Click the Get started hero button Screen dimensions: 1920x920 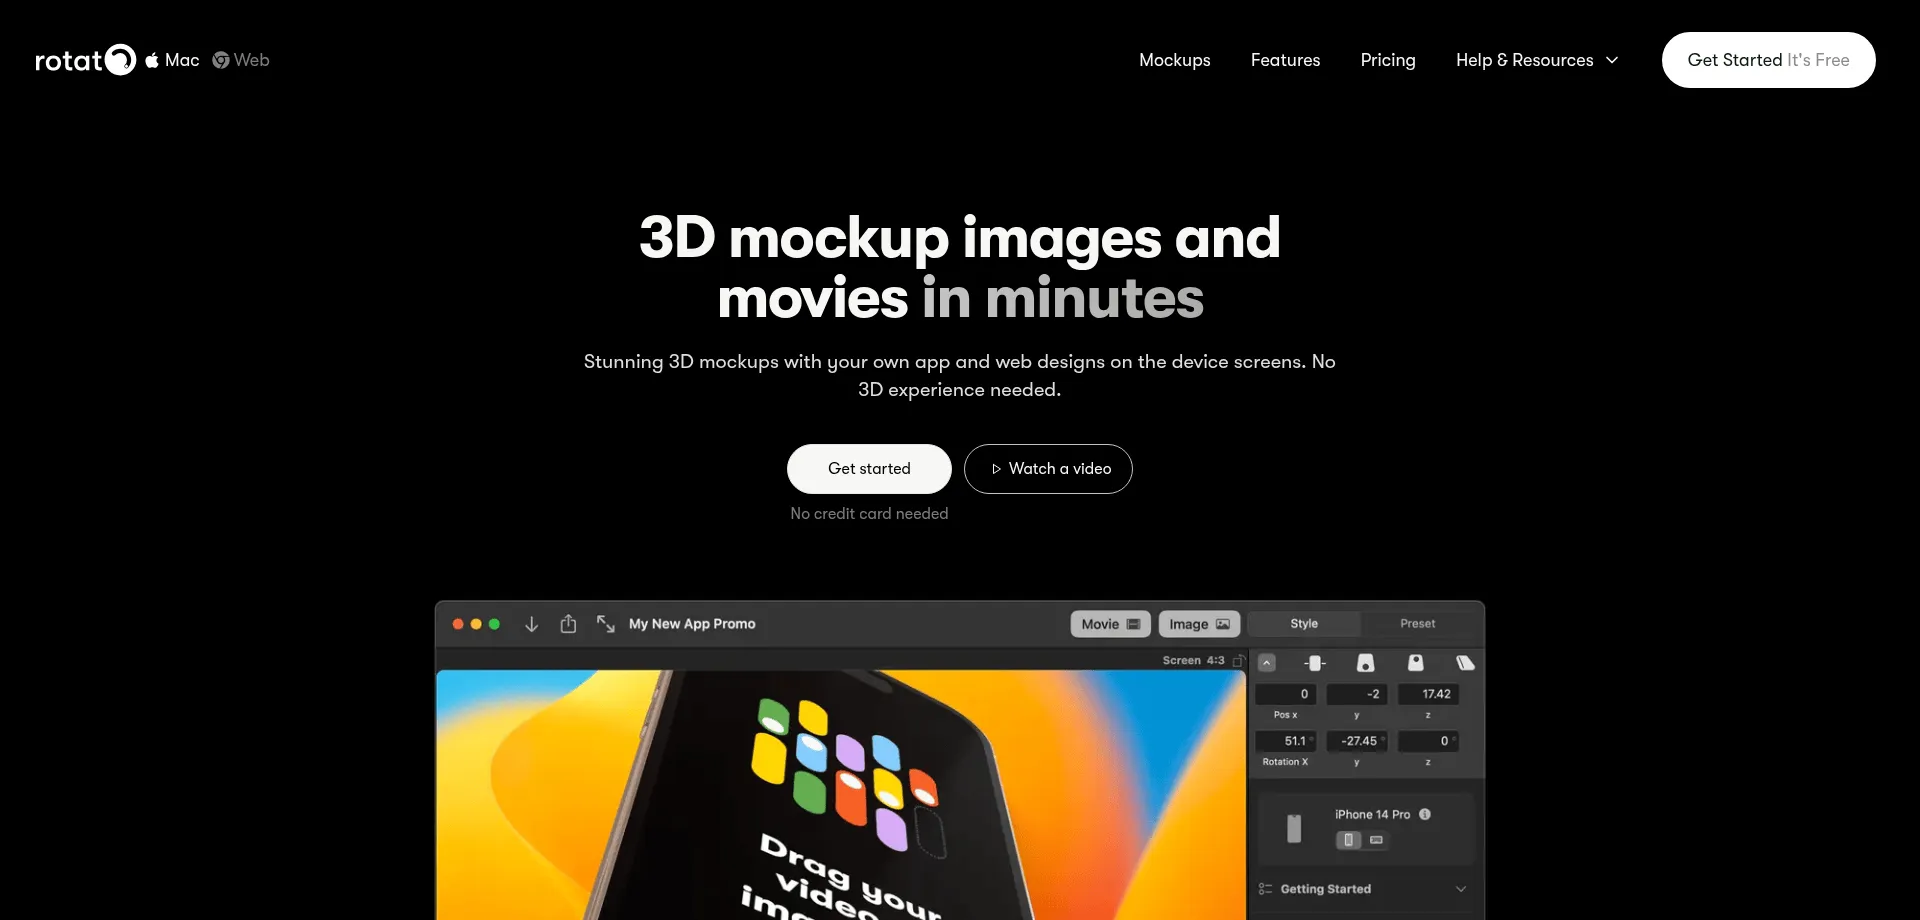tap(869, 469)
